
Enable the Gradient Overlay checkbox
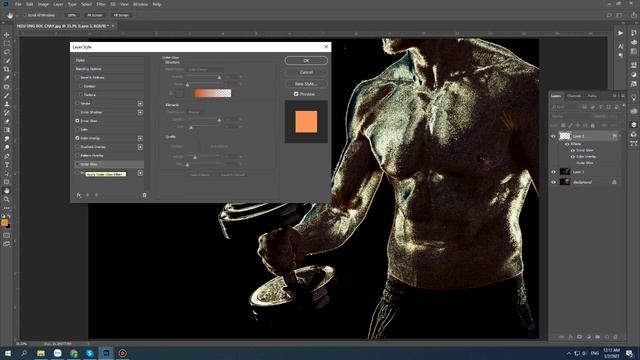(x=77, y=147)
